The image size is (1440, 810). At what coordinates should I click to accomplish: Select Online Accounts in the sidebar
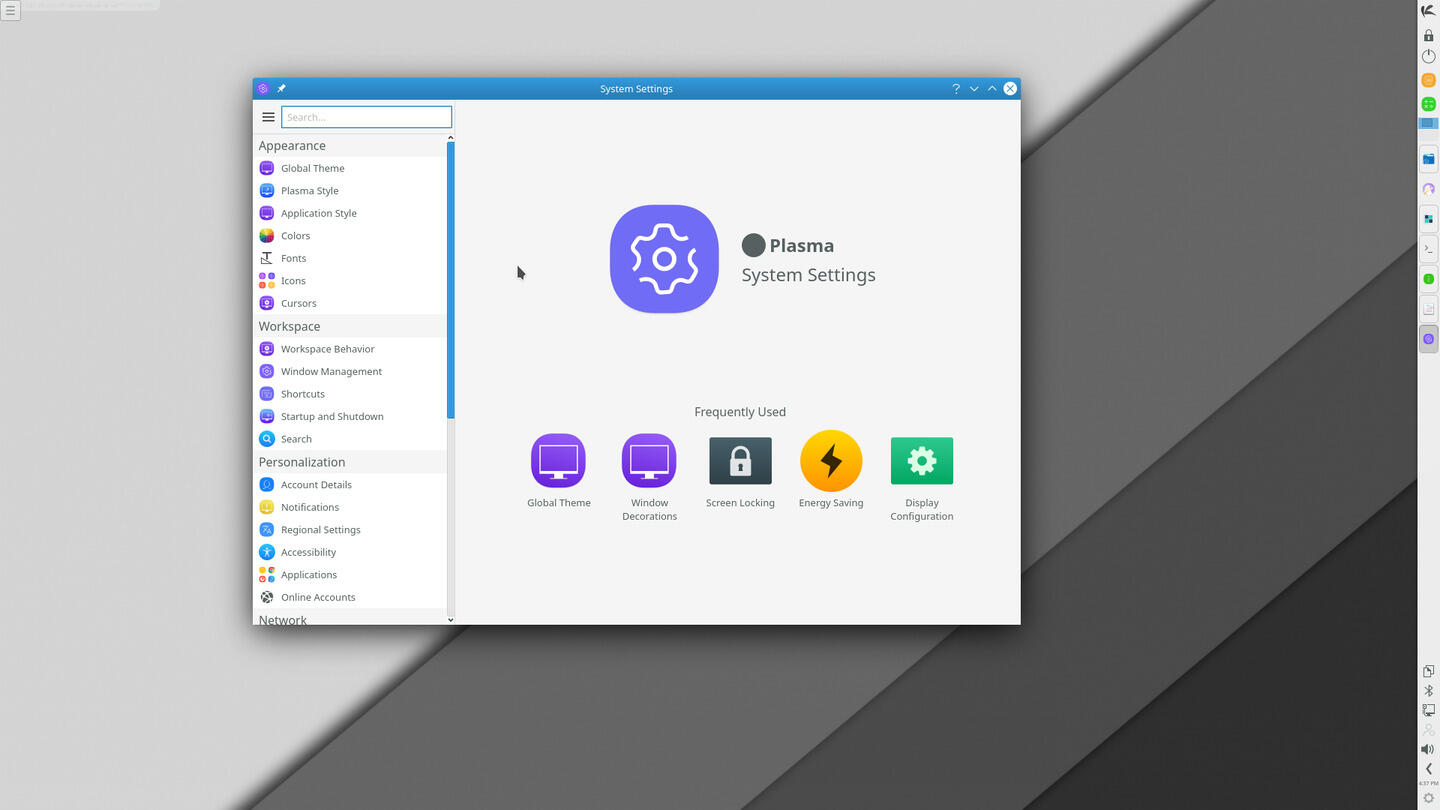click(x=349, y=597)
